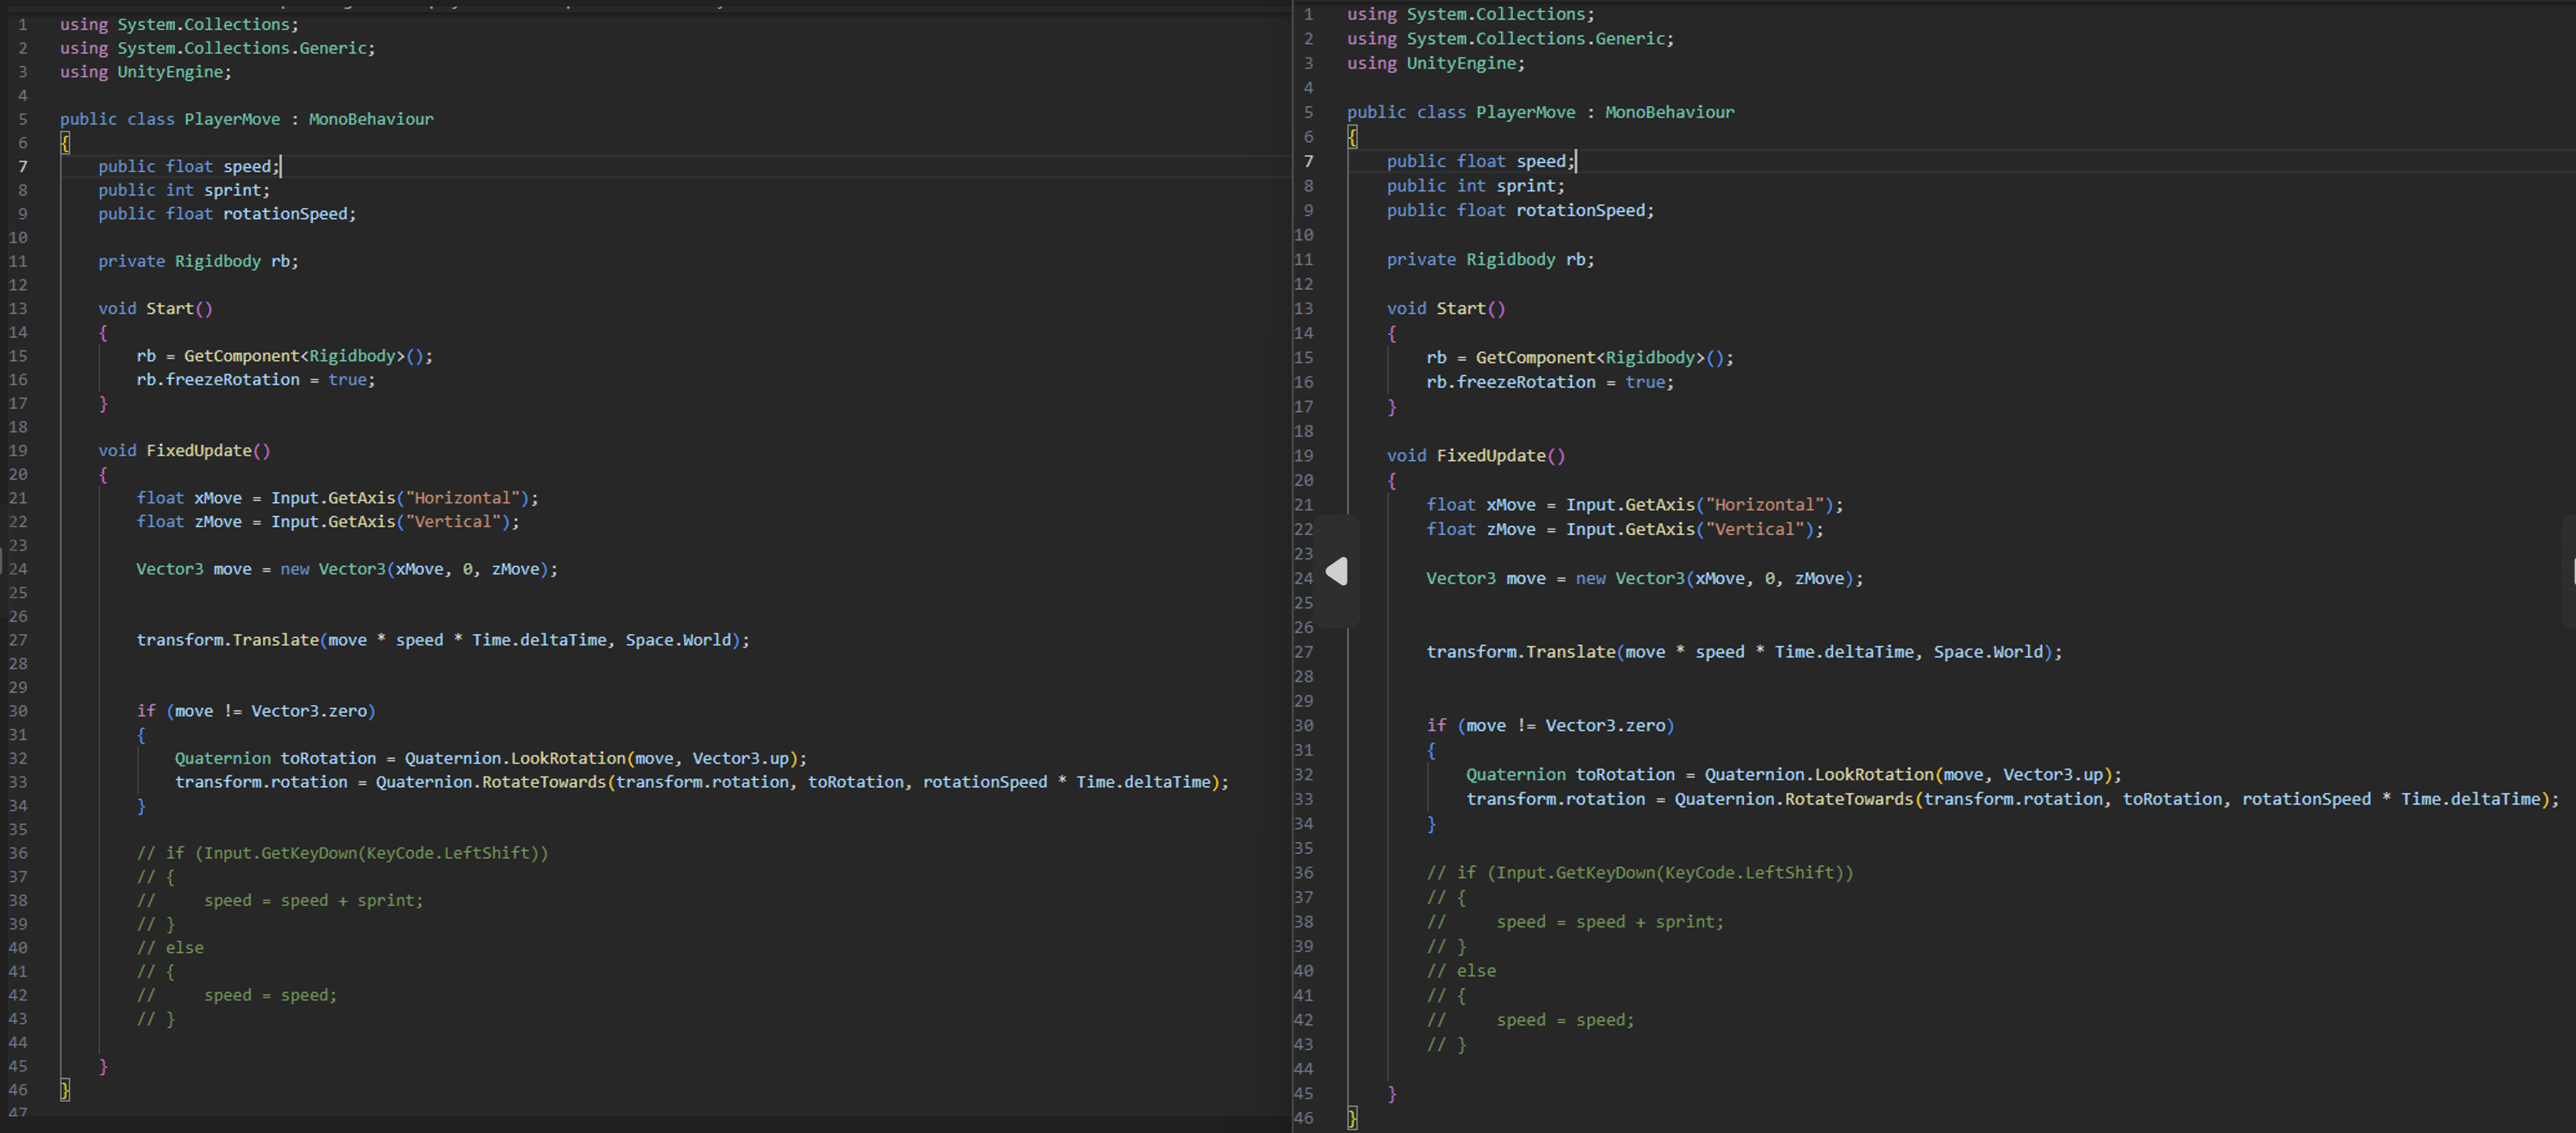Screen dimensions: 2576x1133
Task: Click 'MonoBehaviour' in the left editor class line
Action: pyautogui.click(x=370, y=119)
